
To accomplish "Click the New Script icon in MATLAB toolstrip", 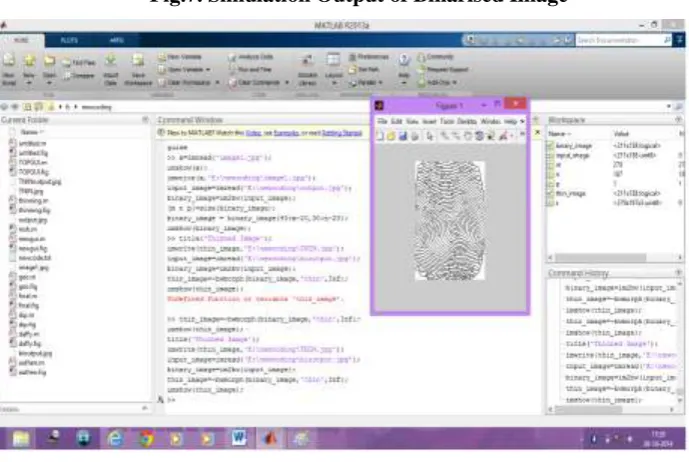I will coord(9,60).
